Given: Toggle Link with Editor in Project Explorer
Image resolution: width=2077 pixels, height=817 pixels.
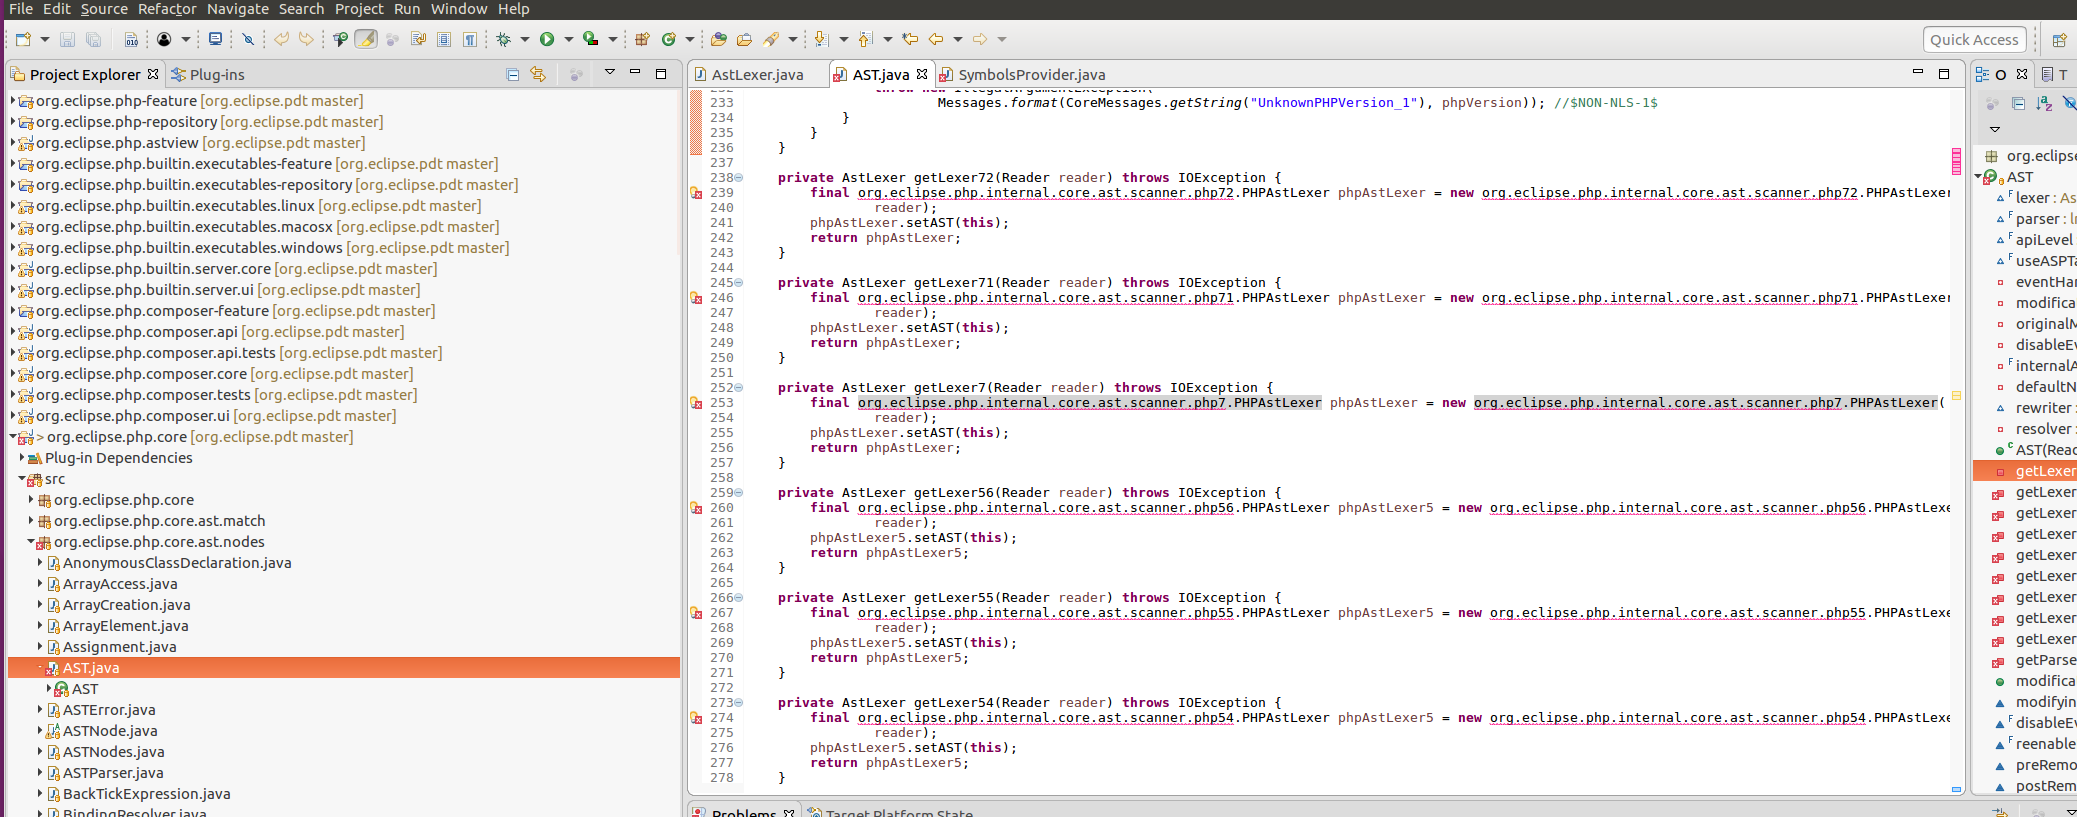Looking at the screenshot, I should (x=538, y=74).
